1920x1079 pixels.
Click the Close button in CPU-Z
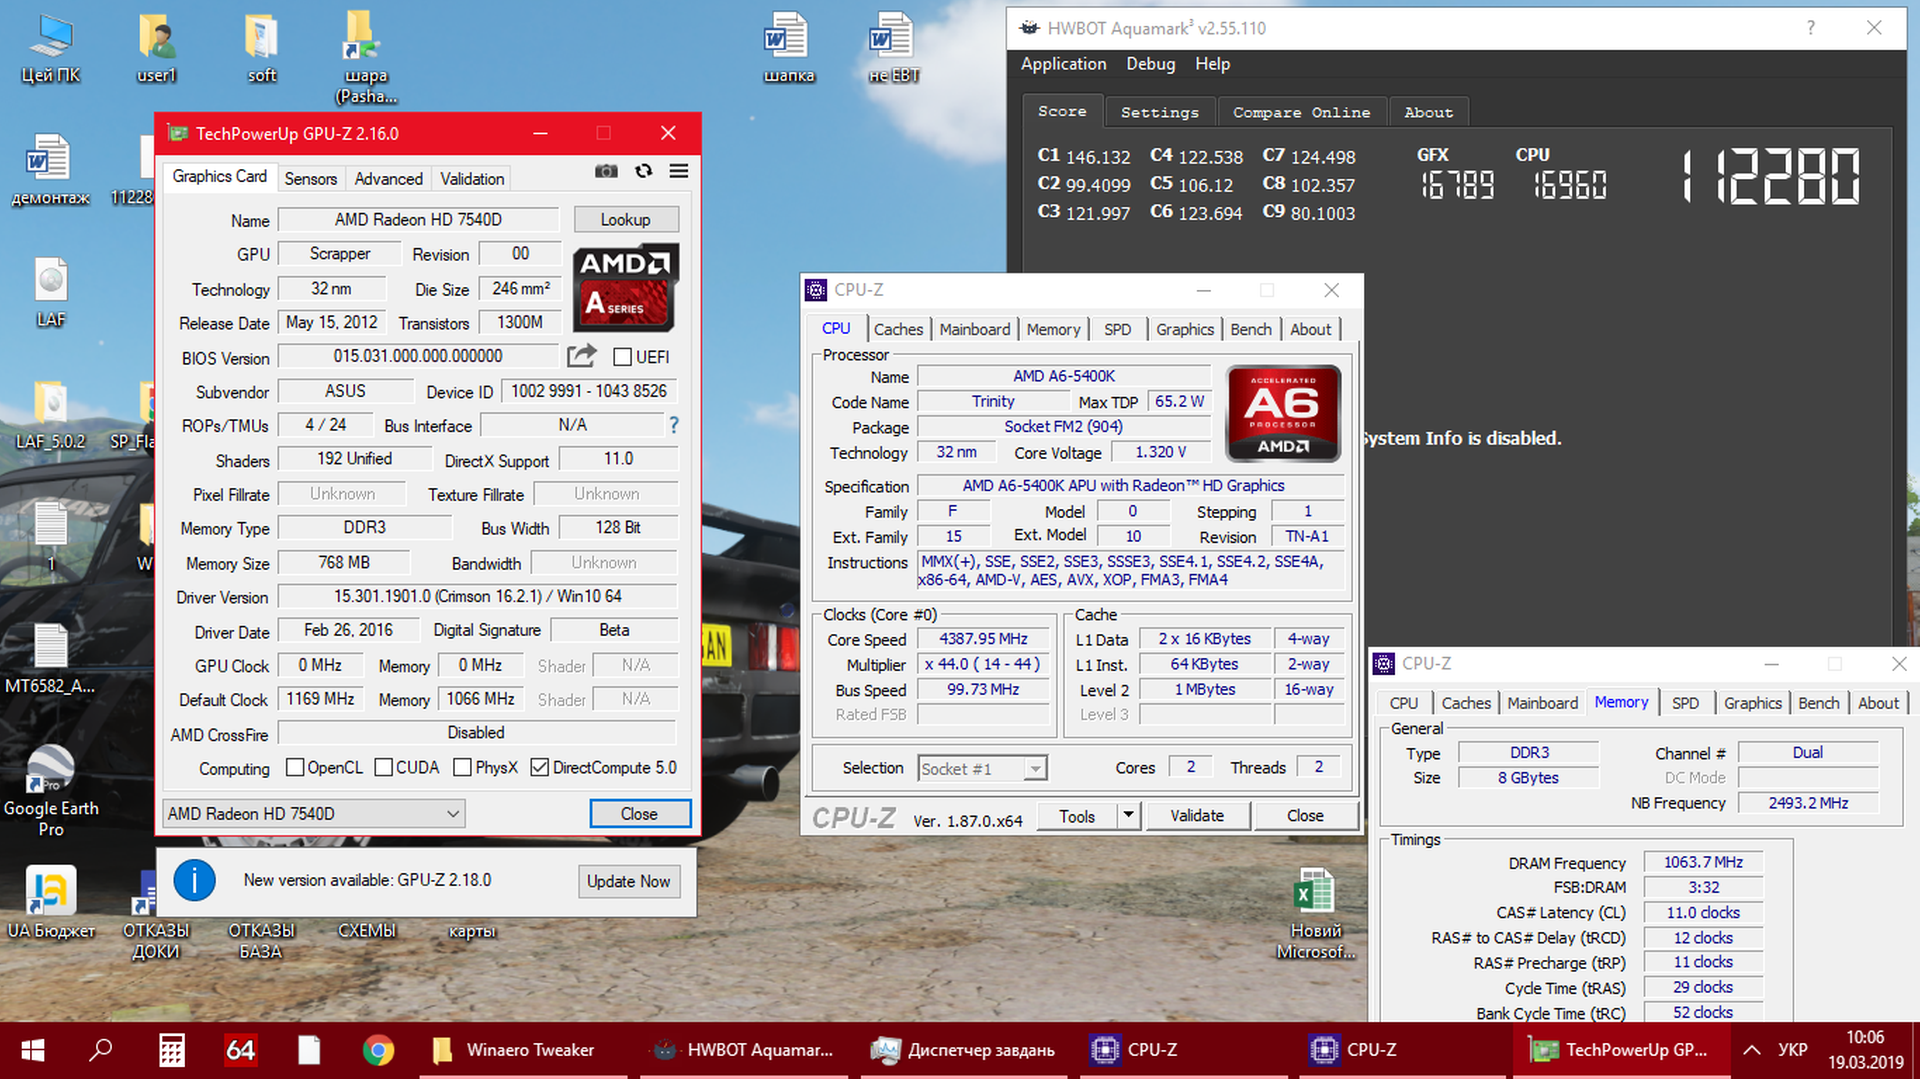point(1304,816)
